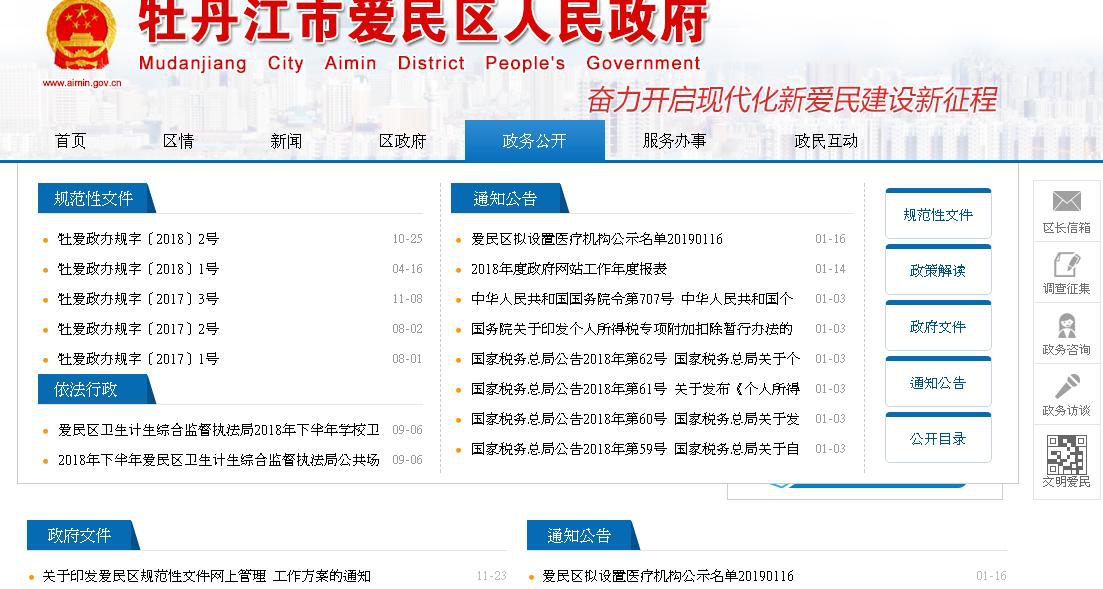The width and height of the screenshot is (1103, 589).
Task: Click the 调查征集 pencil icon
Action: pos(1066,265)
